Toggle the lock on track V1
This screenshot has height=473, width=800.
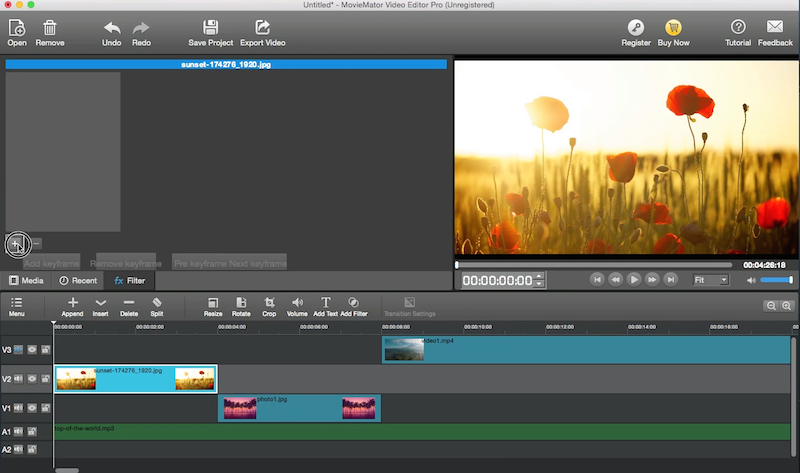[45, 408]
